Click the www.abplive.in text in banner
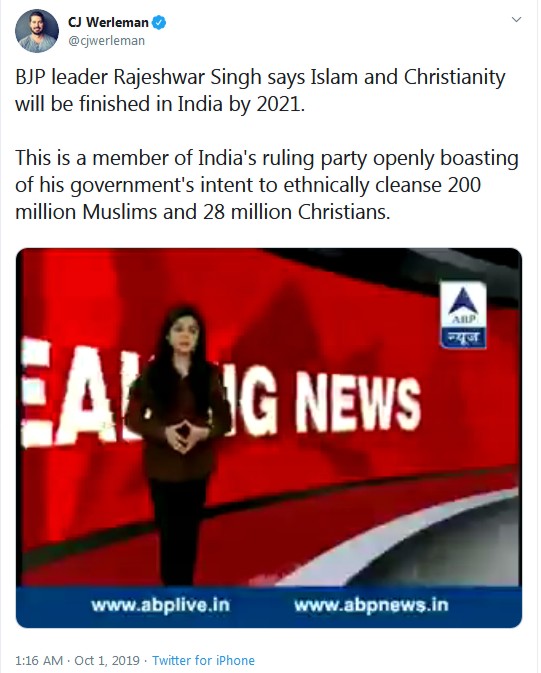The width and height of the screenshot is (541, 673). point(161,605)
